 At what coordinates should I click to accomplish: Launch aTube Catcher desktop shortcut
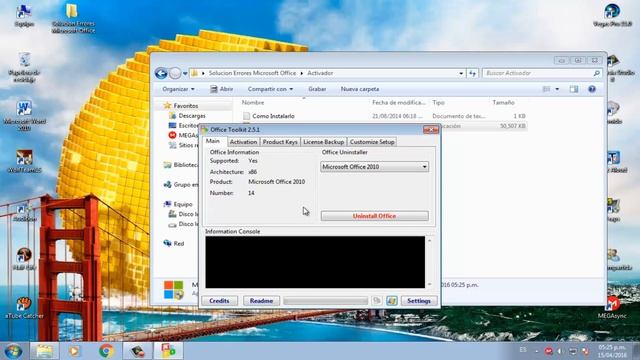point(24,307)
